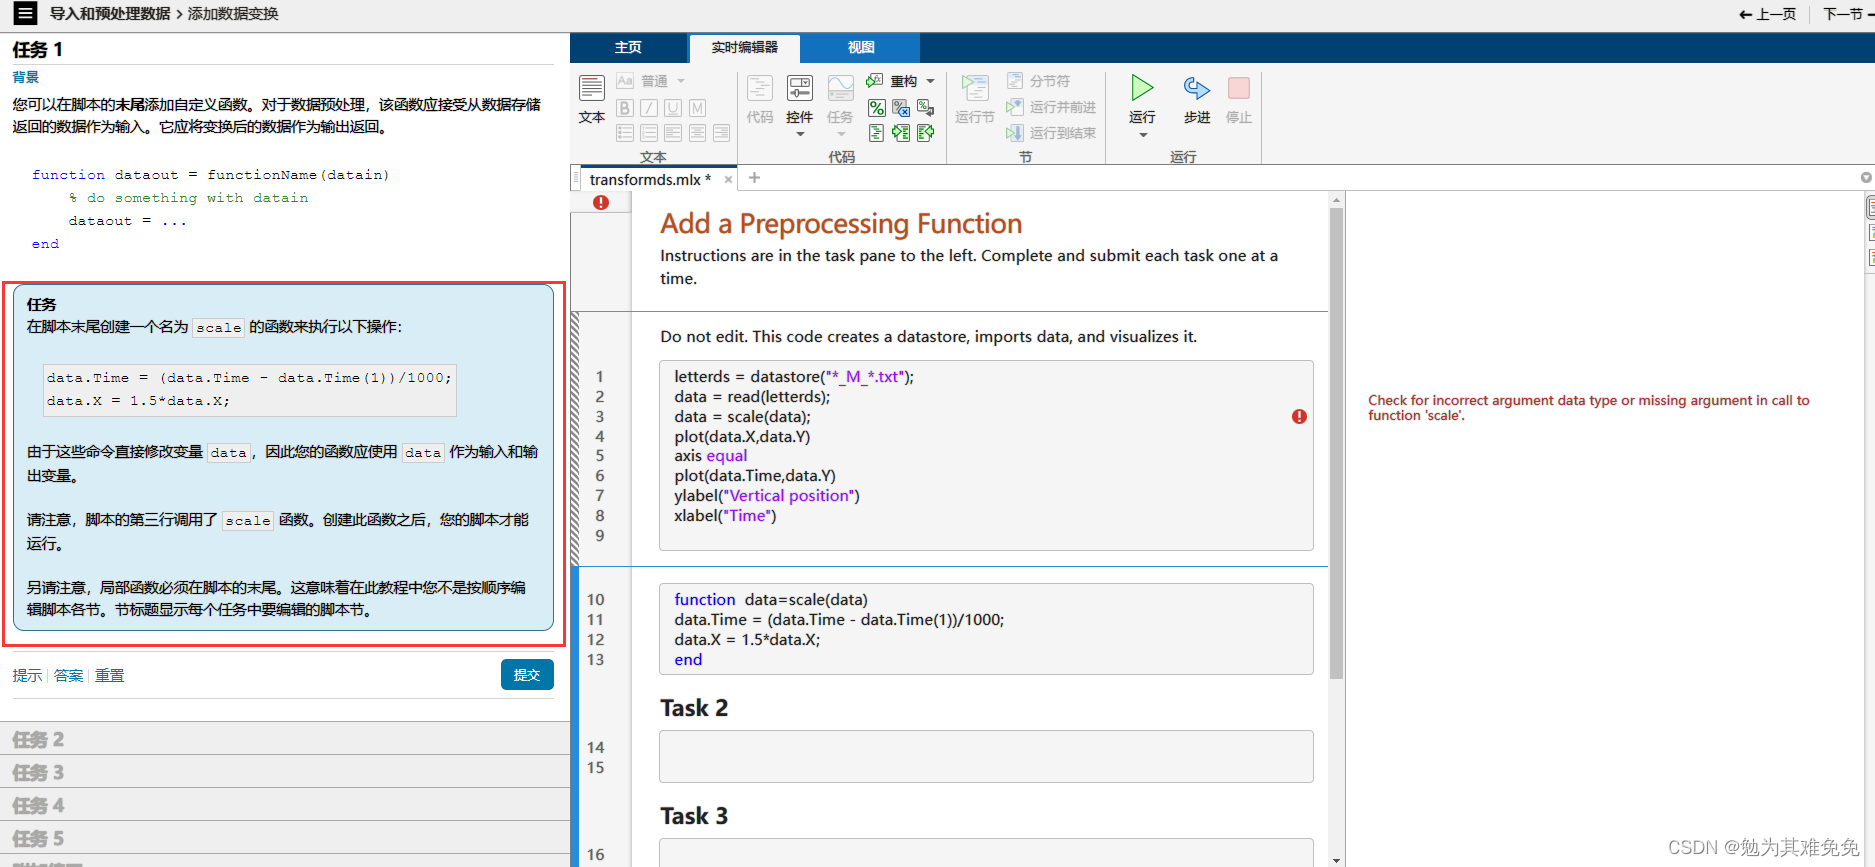Switch to the 视图 tab
The width and height of the screenshot is (1875, 867).
click(861, 47)
